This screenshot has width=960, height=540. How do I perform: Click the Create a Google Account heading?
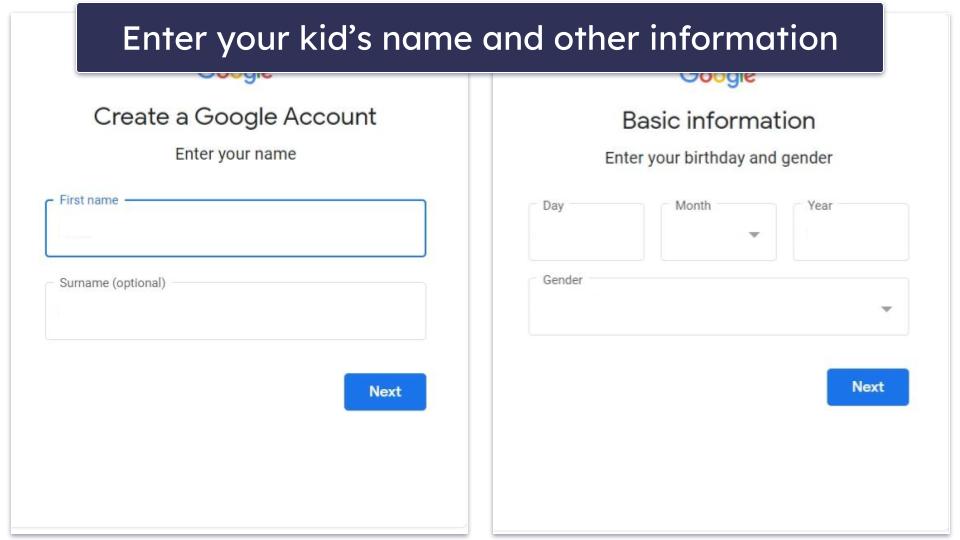click(x=235, y=117)
